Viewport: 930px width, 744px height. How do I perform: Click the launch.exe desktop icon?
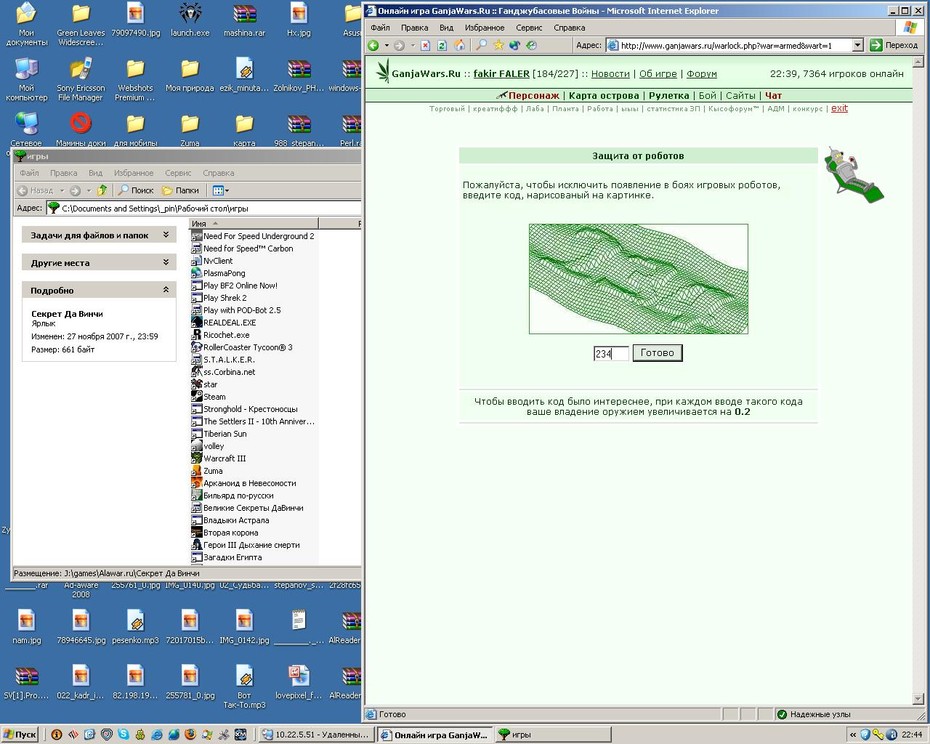click(x=190, y=21)
